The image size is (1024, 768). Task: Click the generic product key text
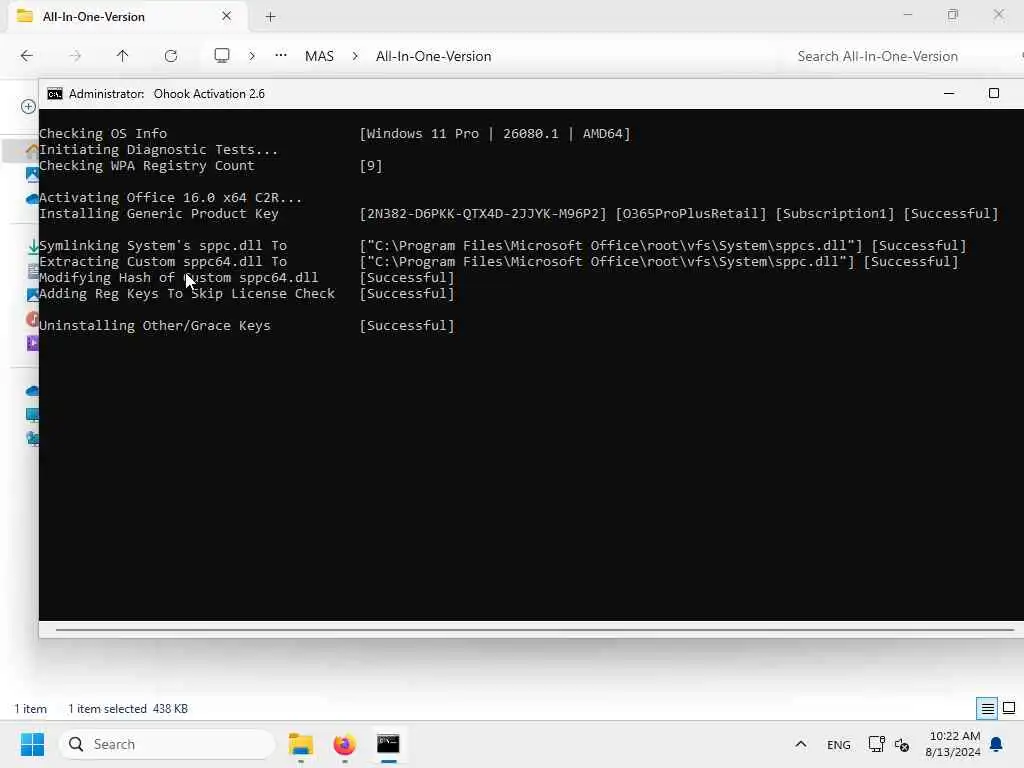pyautogui.click(x=483, y=214)
